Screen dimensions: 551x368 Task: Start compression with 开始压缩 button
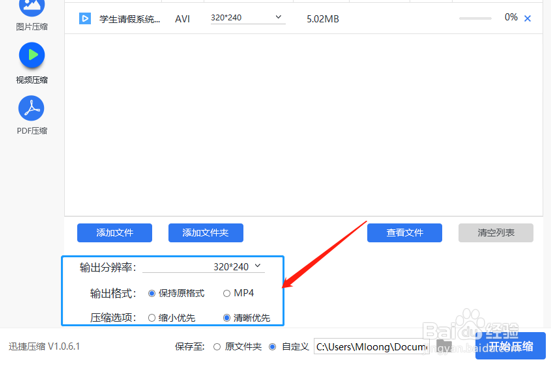click(x=511, y=346)
